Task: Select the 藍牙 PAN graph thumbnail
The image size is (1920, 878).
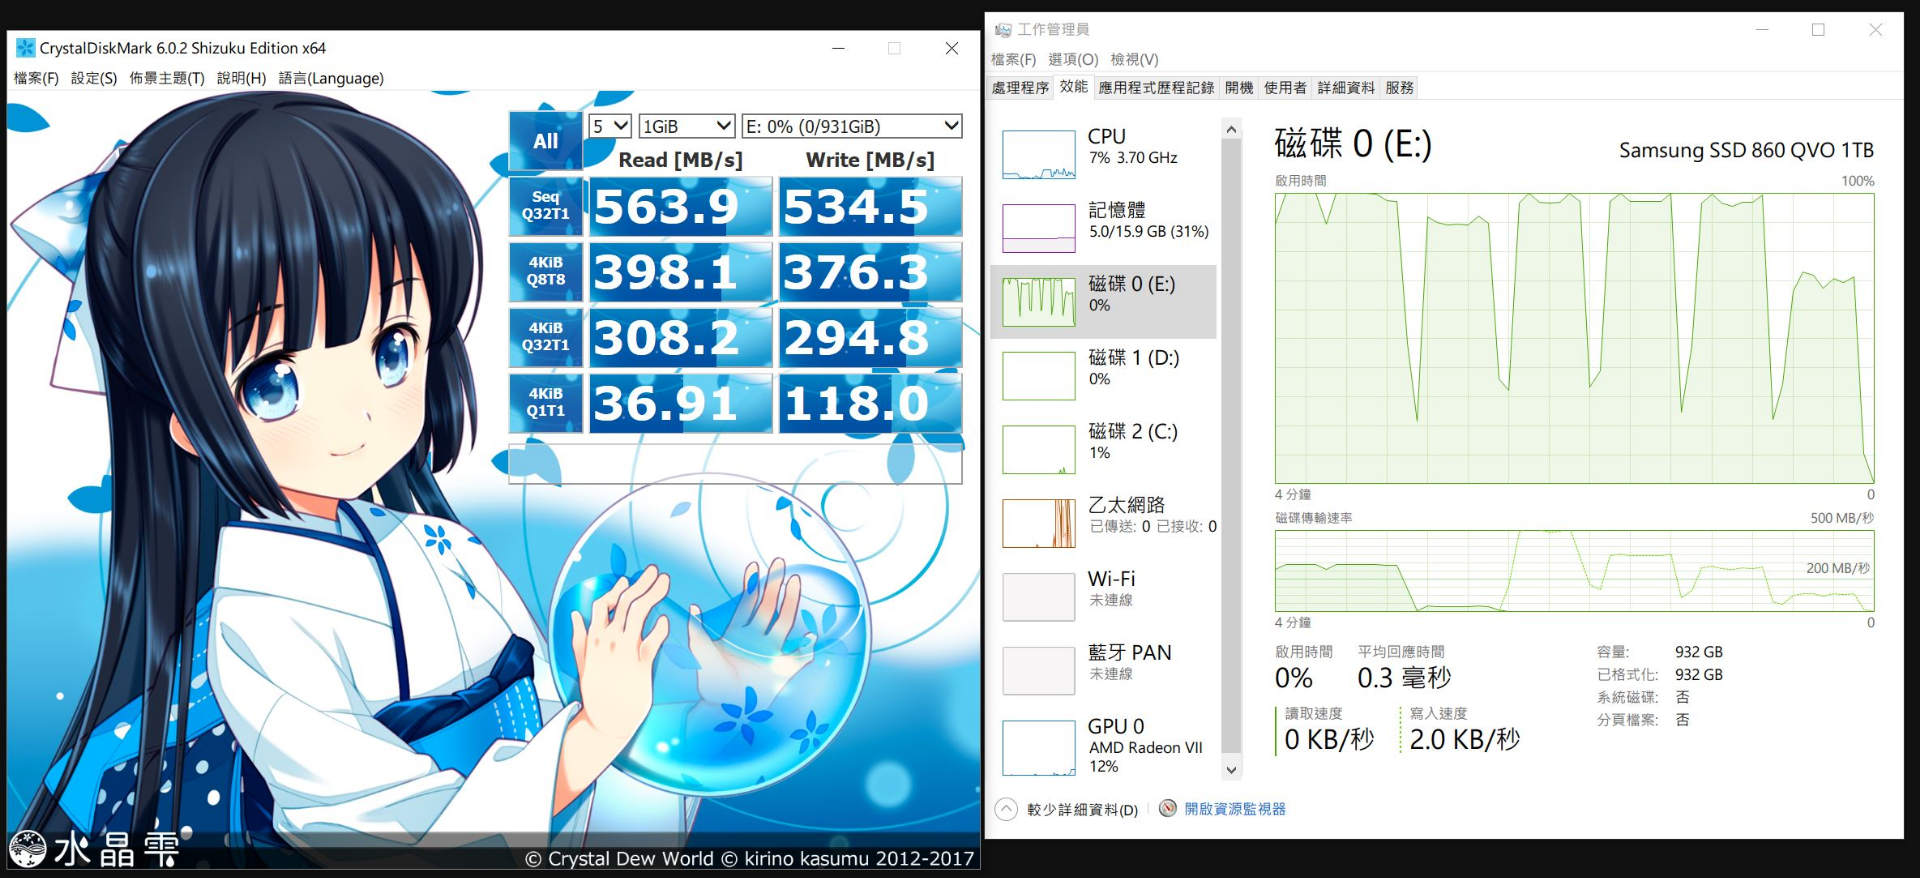Action: click(1039, 670)
